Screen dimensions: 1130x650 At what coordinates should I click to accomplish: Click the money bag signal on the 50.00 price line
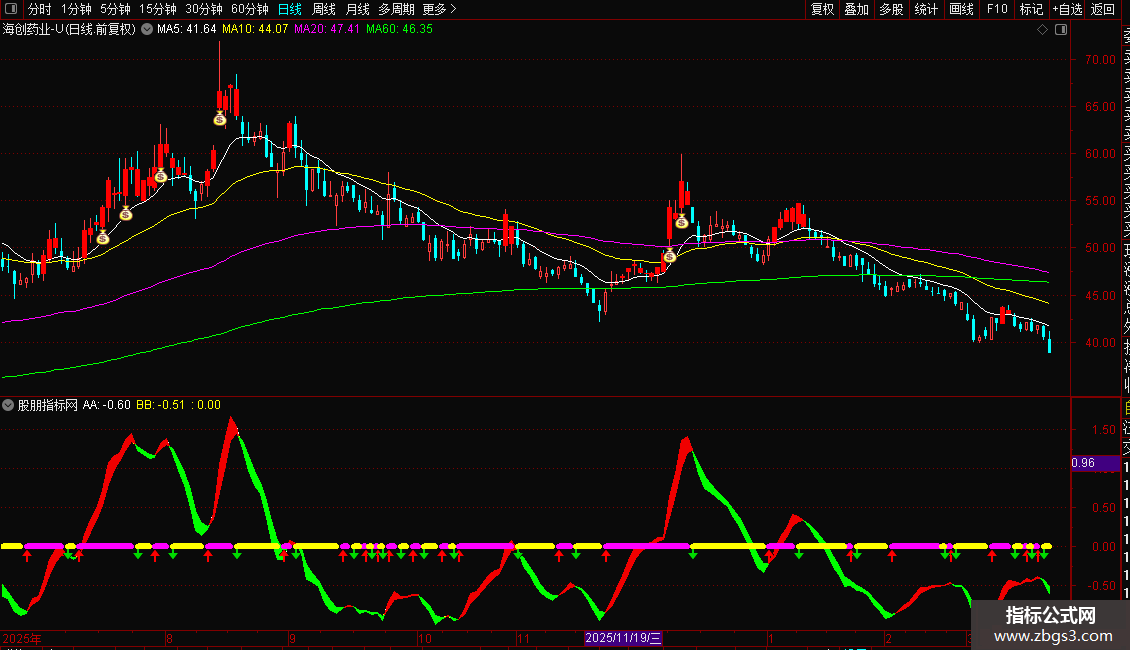(x=669, y=255)
